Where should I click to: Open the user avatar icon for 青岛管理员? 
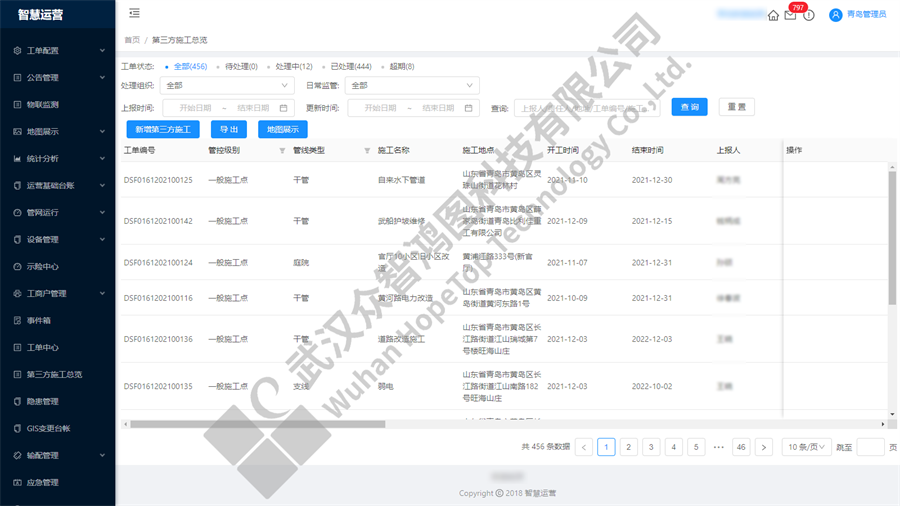pos(836,15)
